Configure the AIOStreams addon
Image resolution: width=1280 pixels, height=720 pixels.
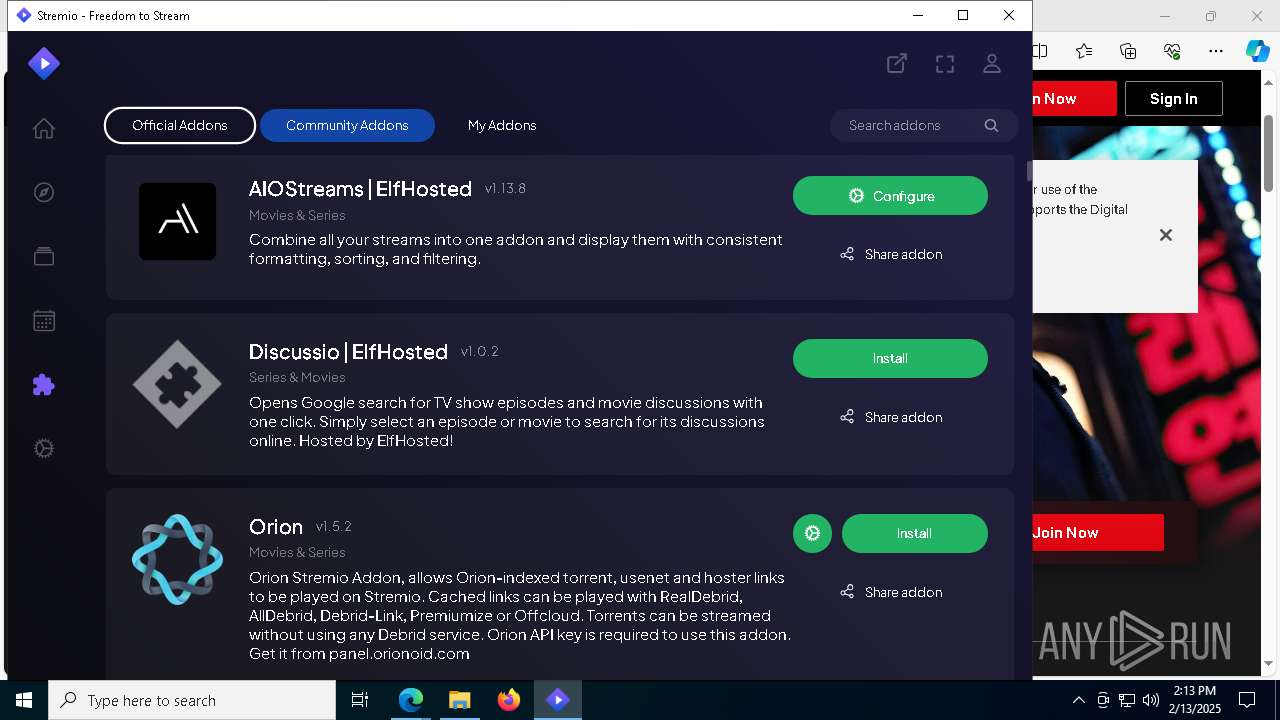tap(890, 195)
